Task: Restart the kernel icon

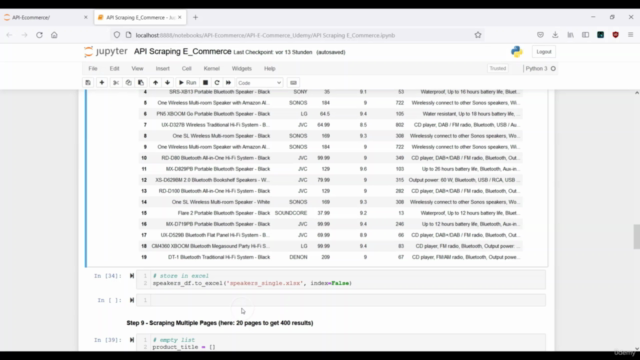Action: point(217,82)
